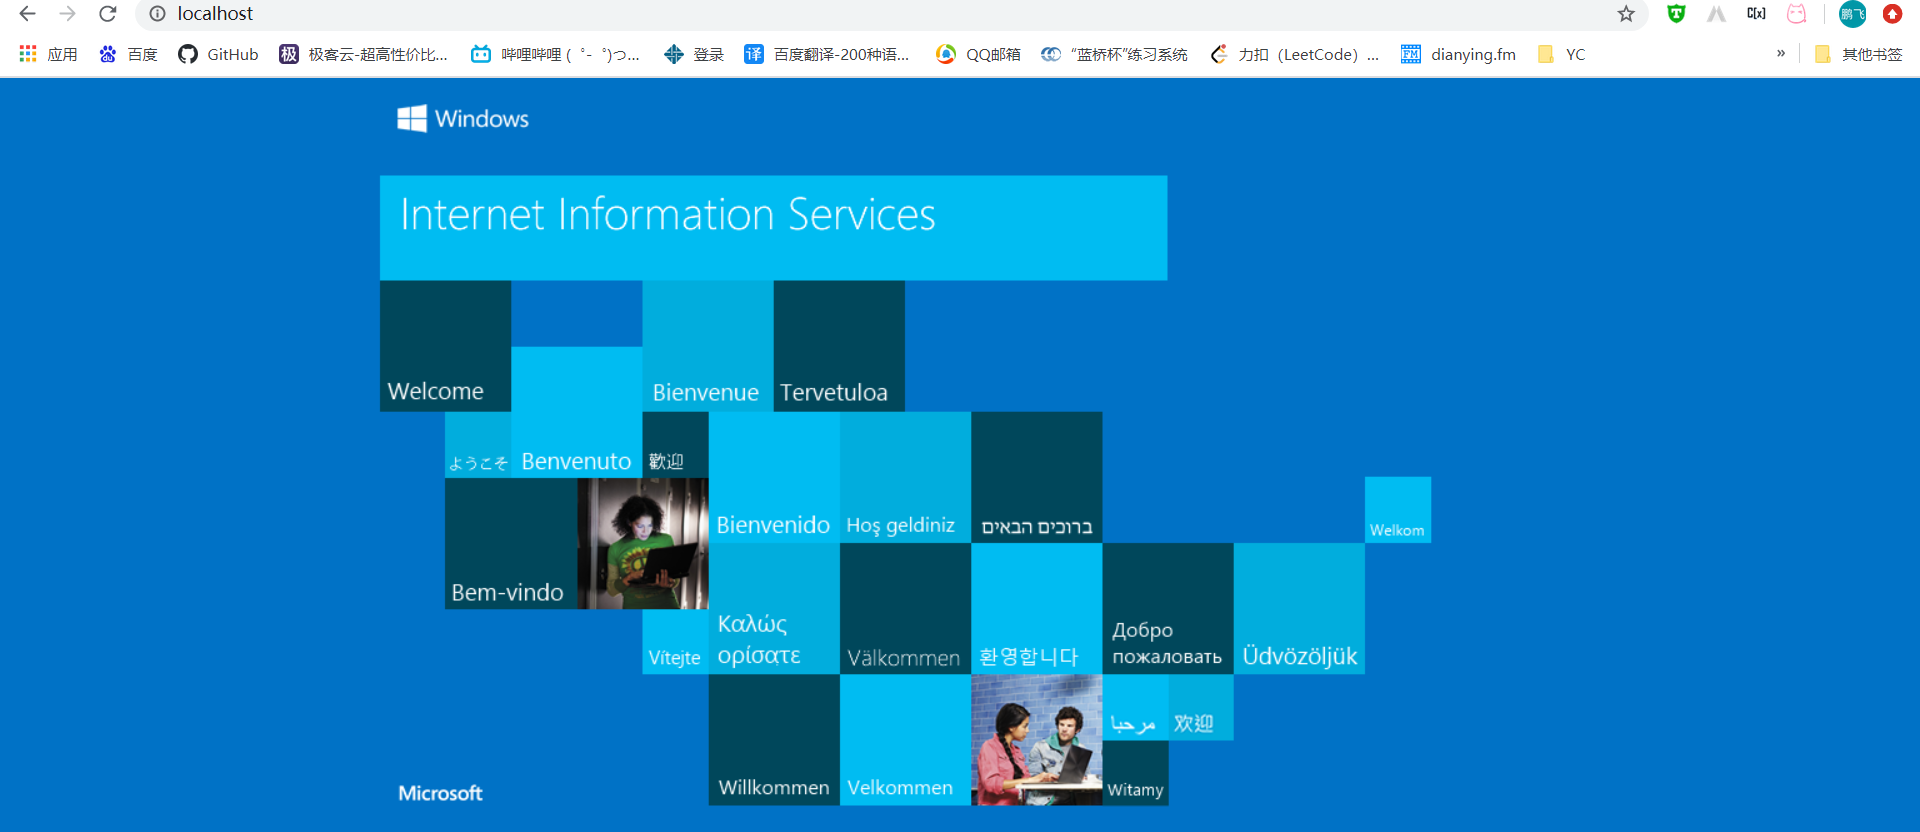The image size is (1920, 832).
Task: Open the 极客云 bookmark
Action: [x=364, y=54]
